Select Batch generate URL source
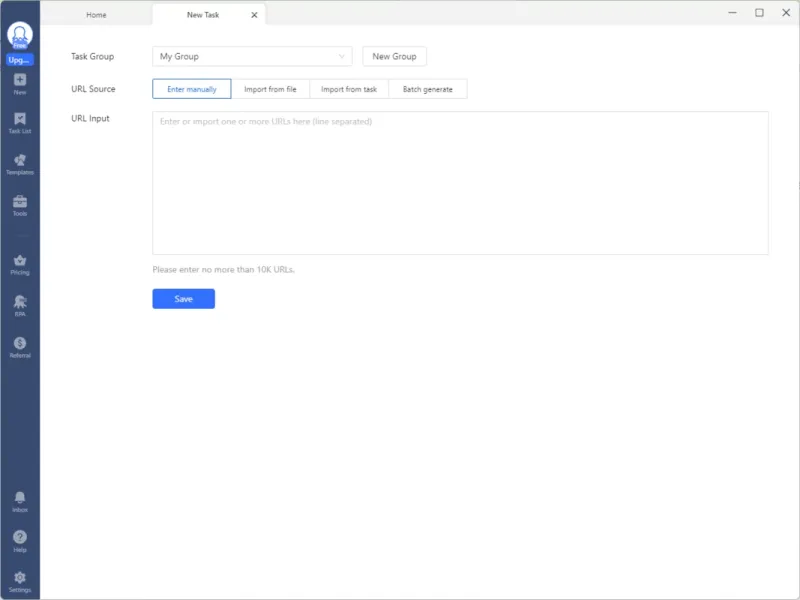 coord(428,89)
